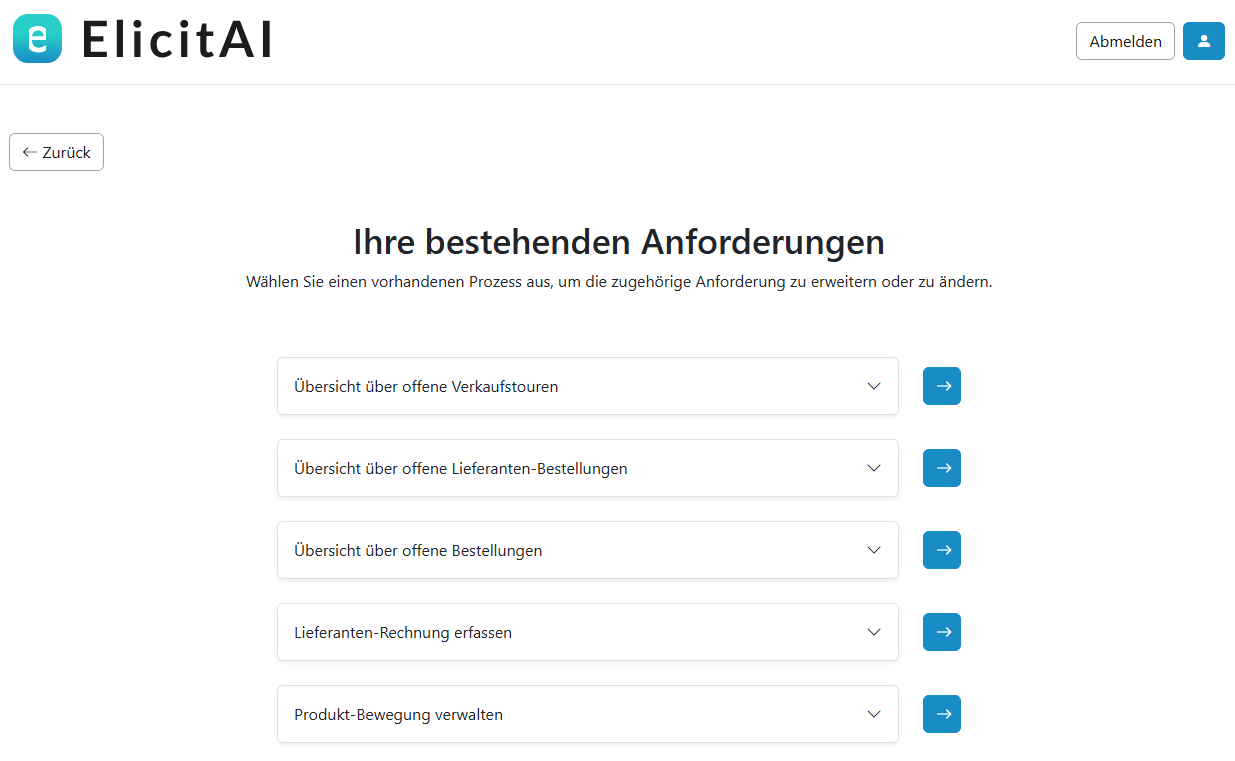This screenshot has height=761, width=1235.
Task: Open arrow for Produkt-Bewegung verwalten
Action: (941, 714)
